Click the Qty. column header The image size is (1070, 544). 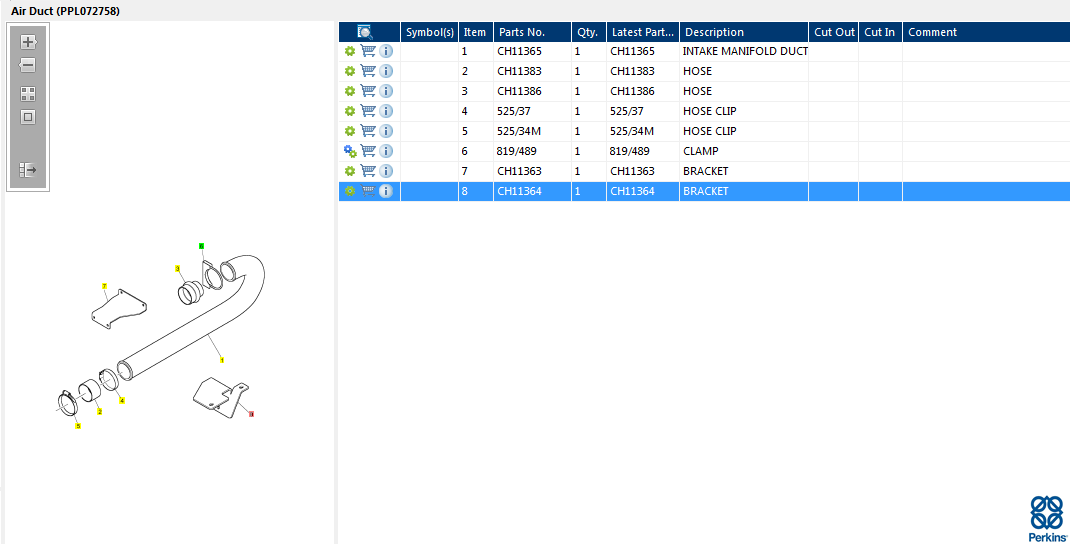click(x=589, y=32)
